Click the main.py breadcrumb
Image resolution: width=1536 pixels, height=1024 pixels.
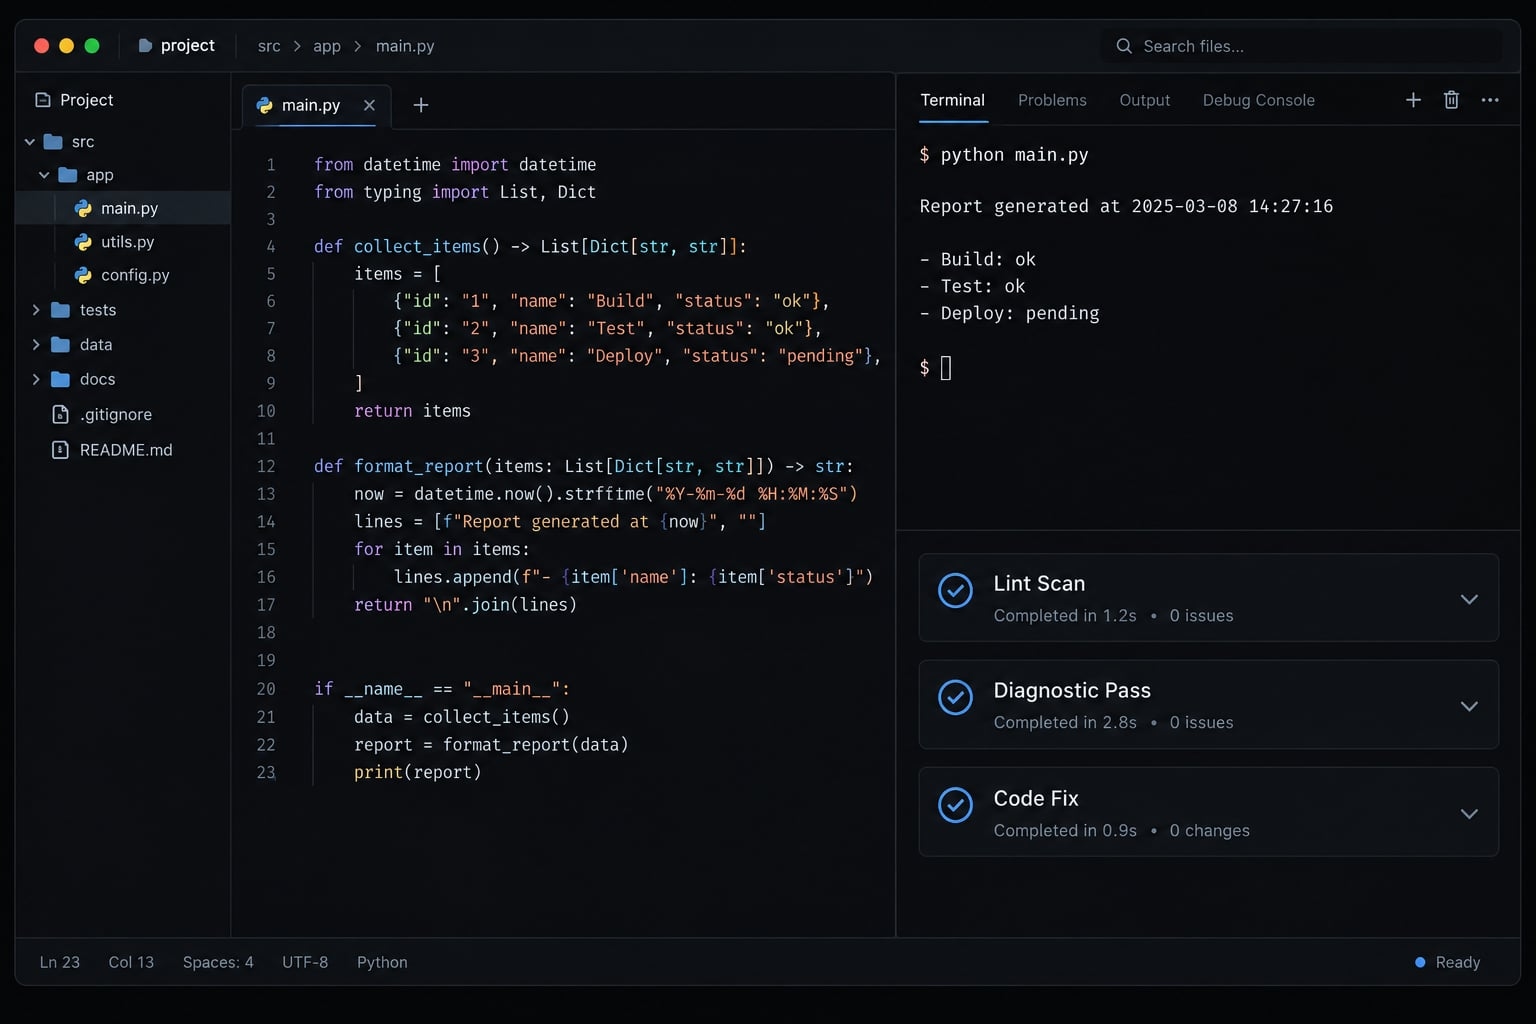tap(405, 46)
